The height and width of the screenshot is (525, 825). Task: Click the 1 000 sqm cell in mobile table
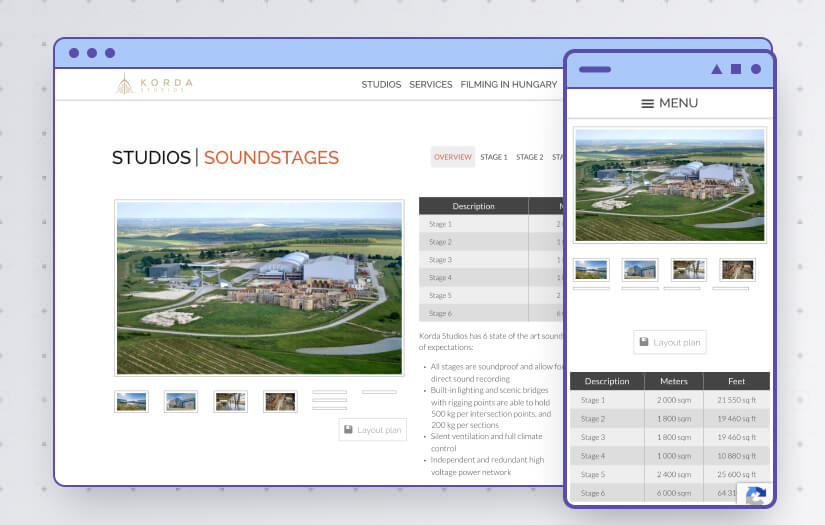point(674,456)
